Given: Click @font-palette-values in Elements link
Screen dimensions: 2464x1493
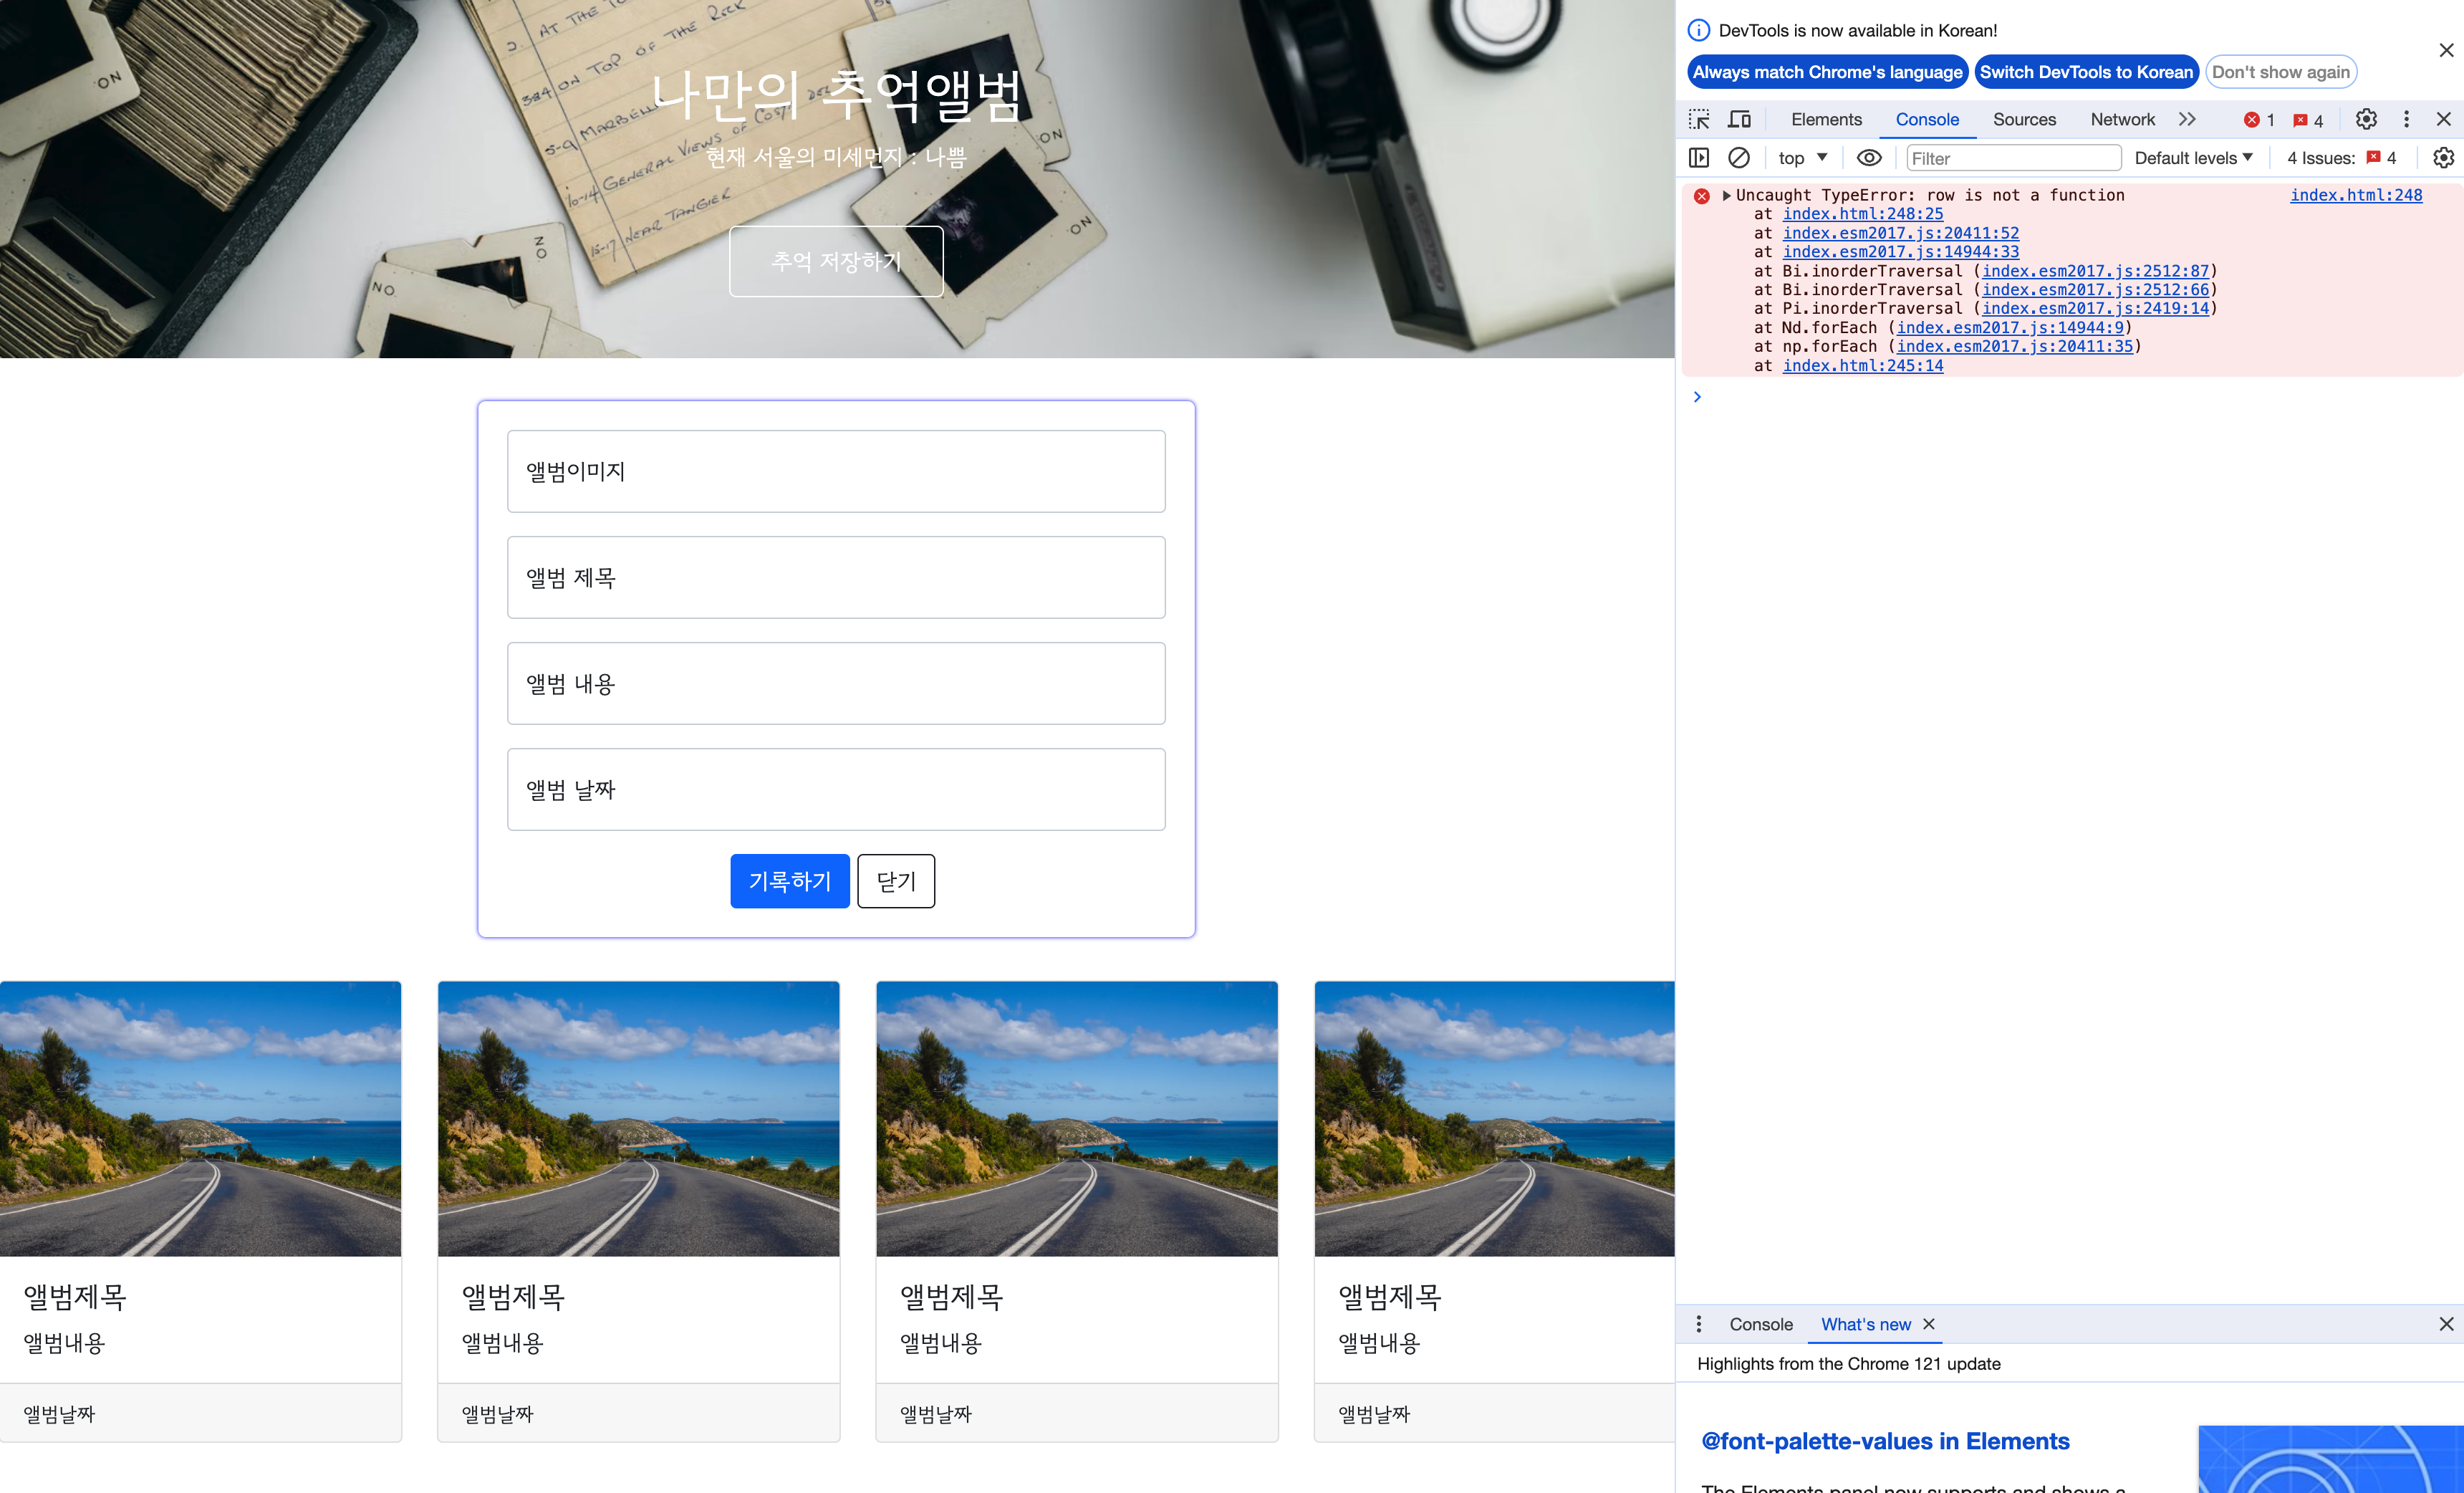Looking at the screenshot, I should [x=1885, y=1441].
